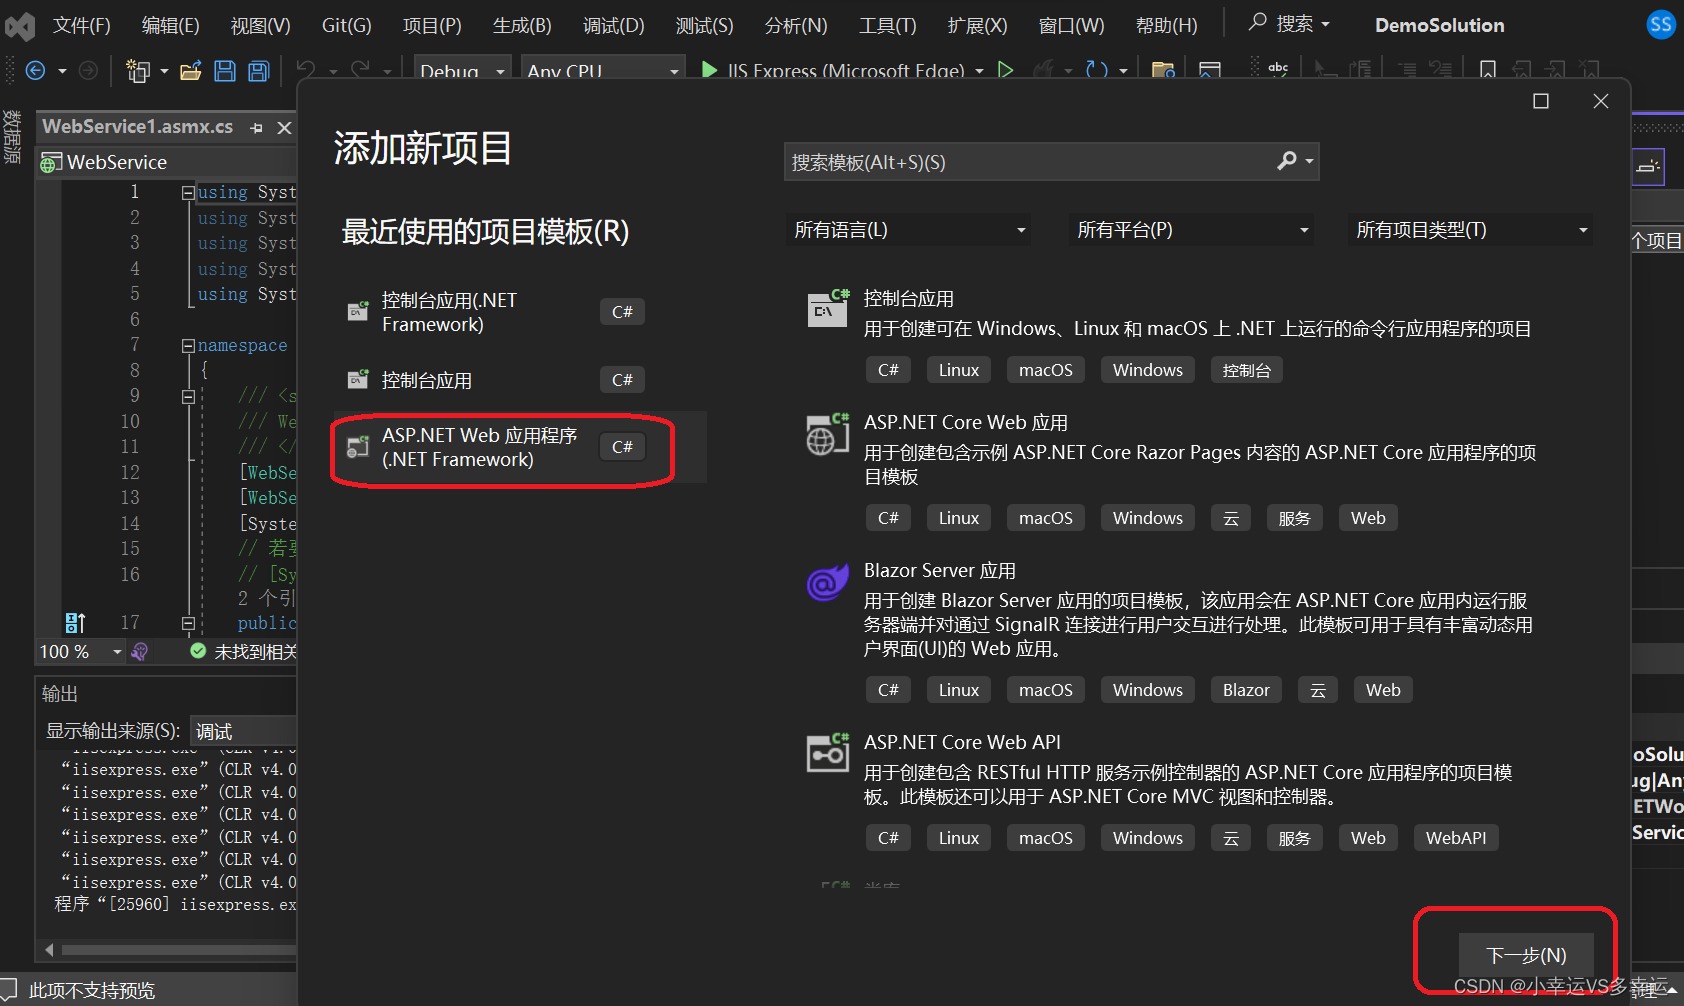Open the IIS Express browser target dropdown arrow
The height and width of the screenshot is (1006, 1684).
[x=979, y=71]
